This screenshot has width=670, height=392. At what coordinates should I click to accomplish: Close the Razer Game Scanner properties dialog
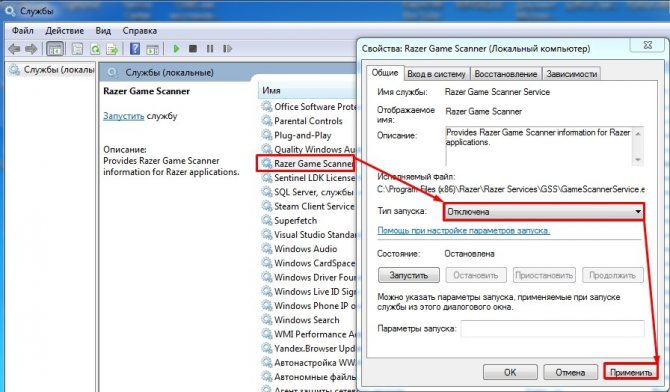tap(647, 45)
